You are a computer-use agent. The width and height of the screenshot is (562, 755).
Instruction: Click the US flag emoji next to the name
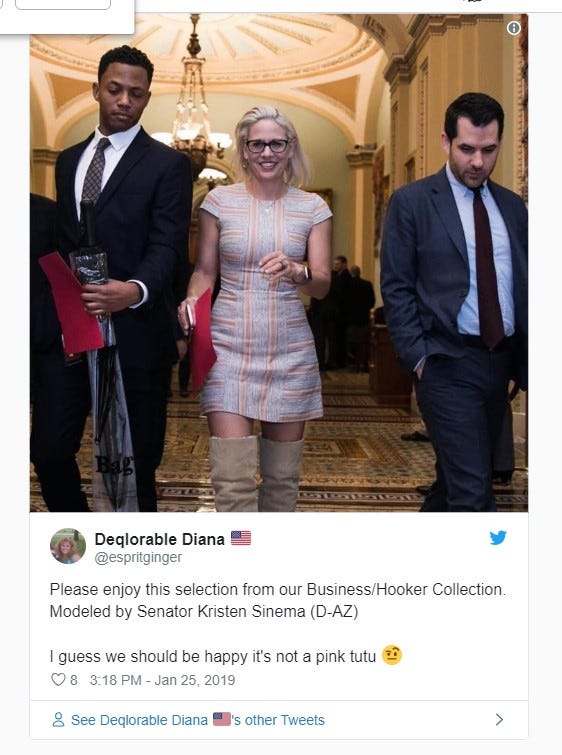tap(241, 538)
